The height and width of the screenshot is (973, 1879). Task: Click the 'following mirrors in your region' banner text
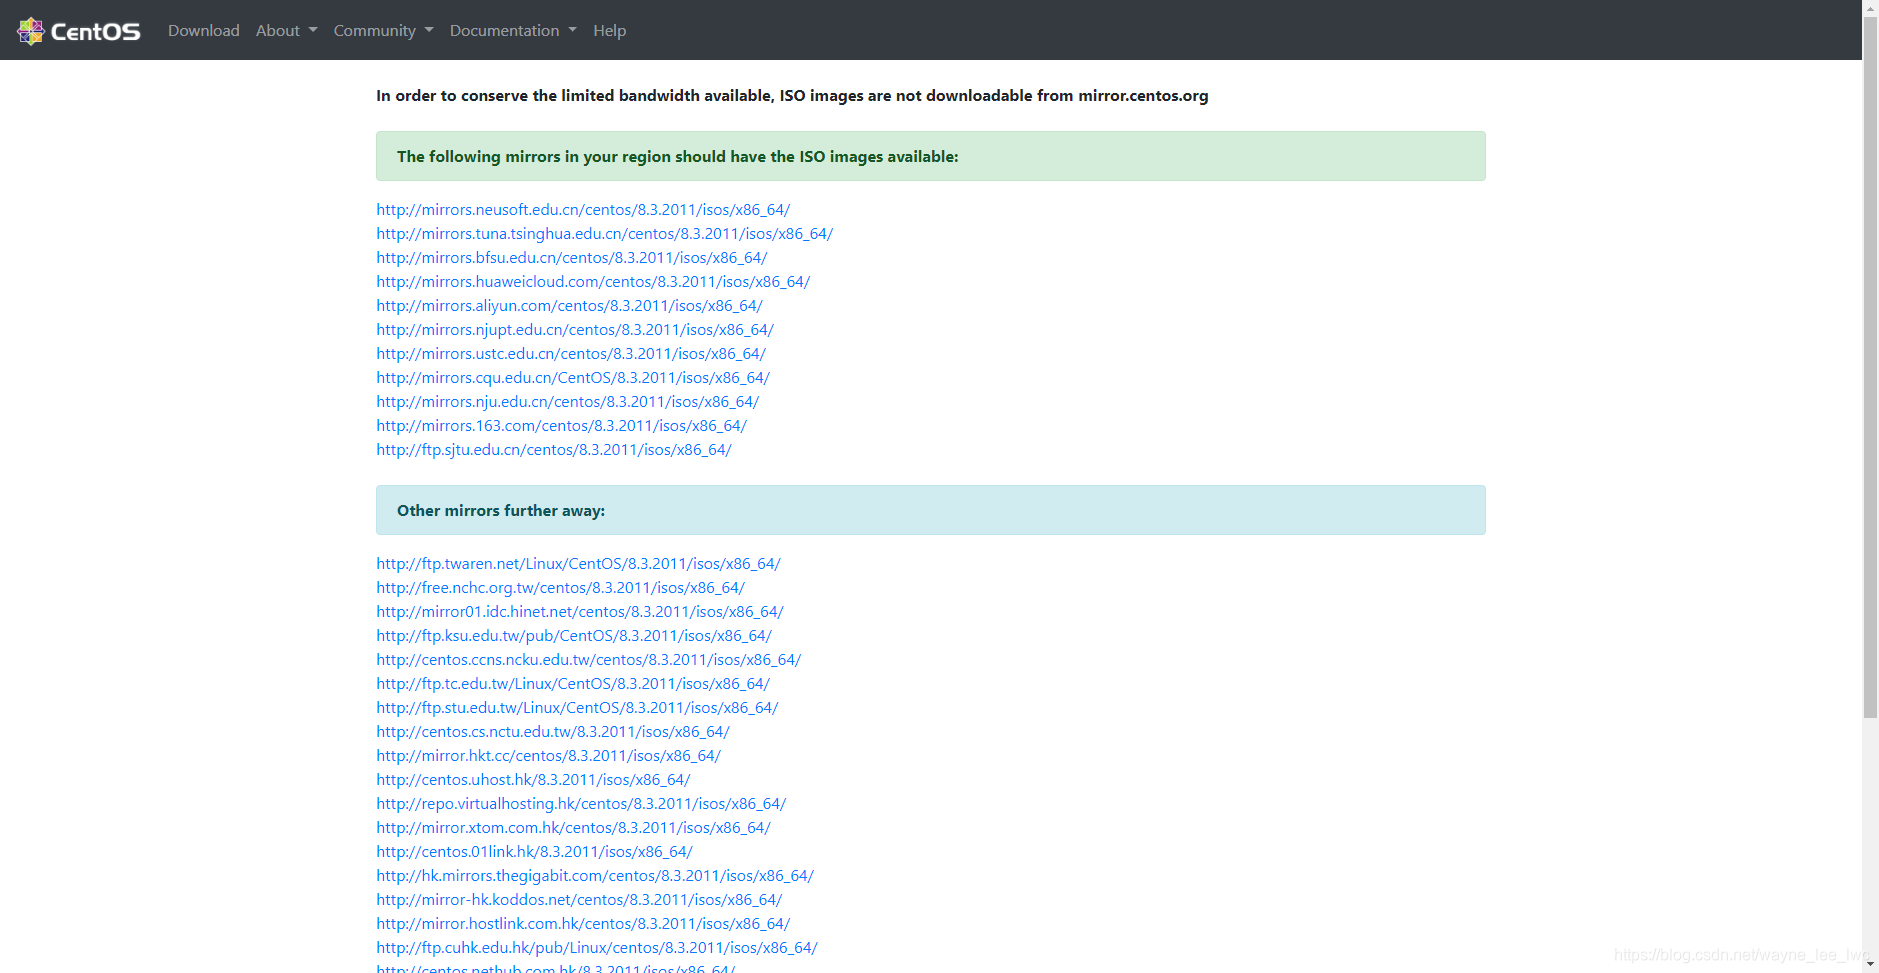pyautogui.click(x=678, y=157)
